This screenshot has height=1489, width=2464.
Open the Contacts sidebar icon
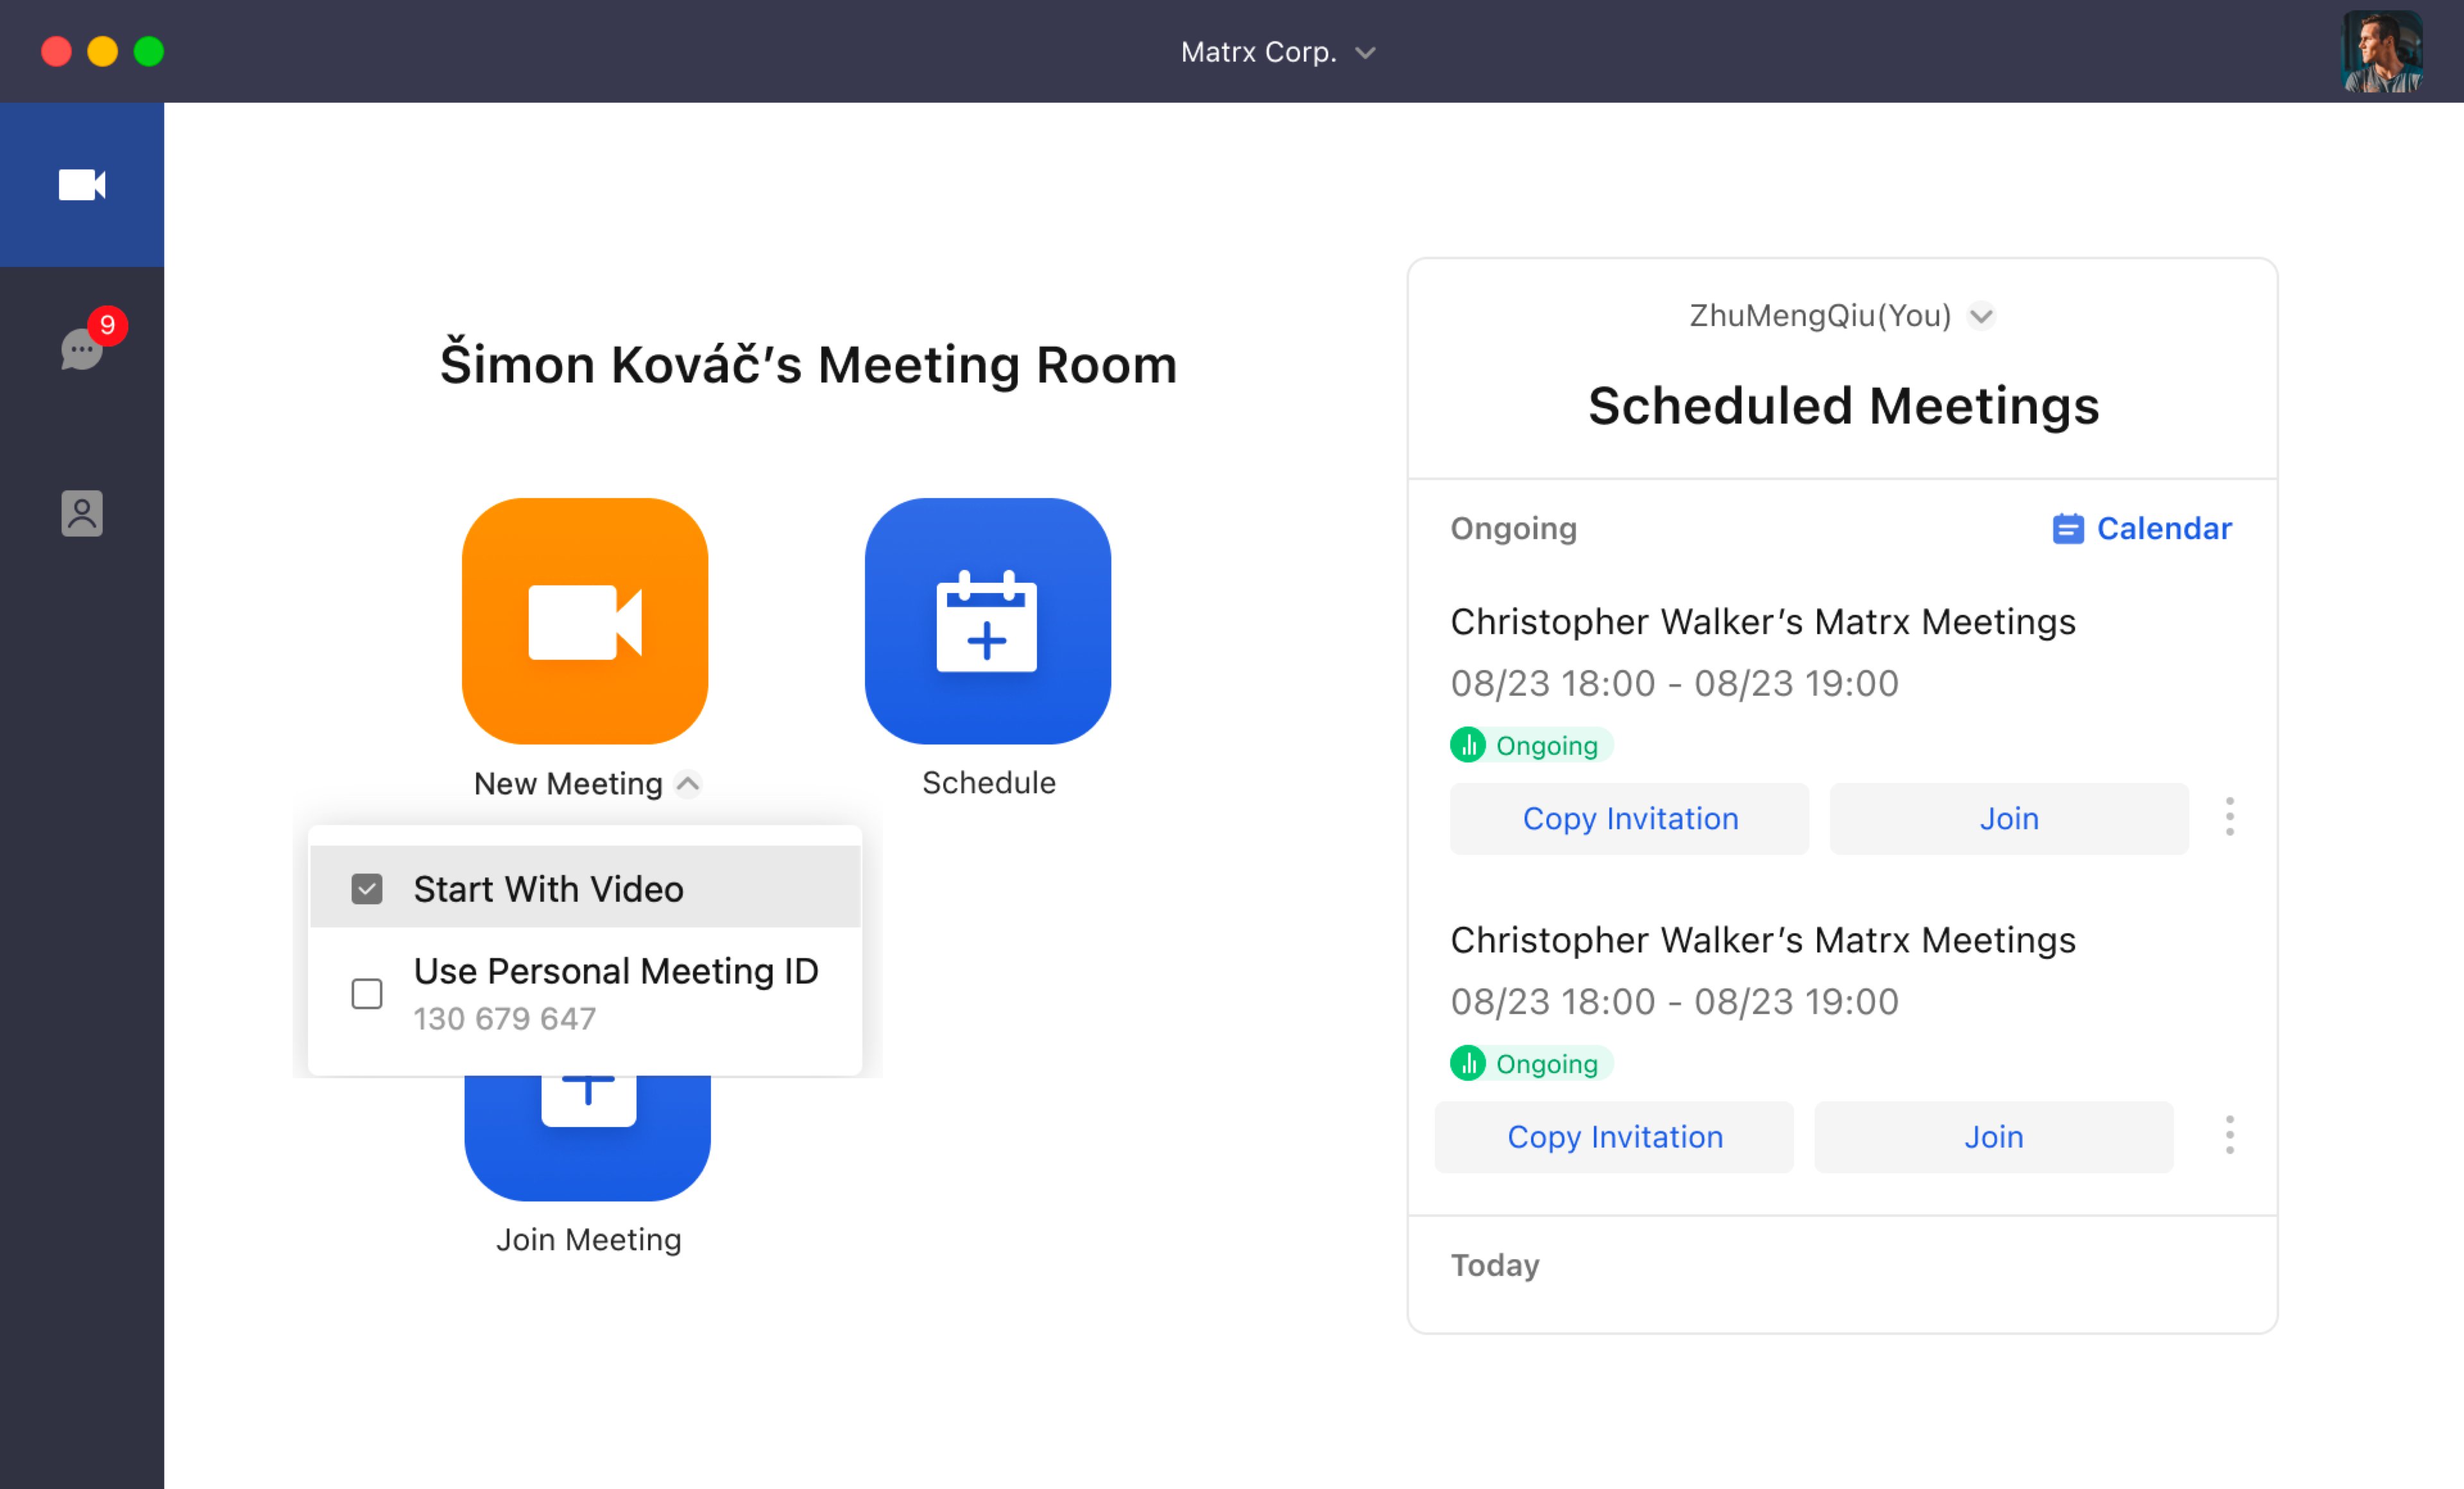pos(82,513)
